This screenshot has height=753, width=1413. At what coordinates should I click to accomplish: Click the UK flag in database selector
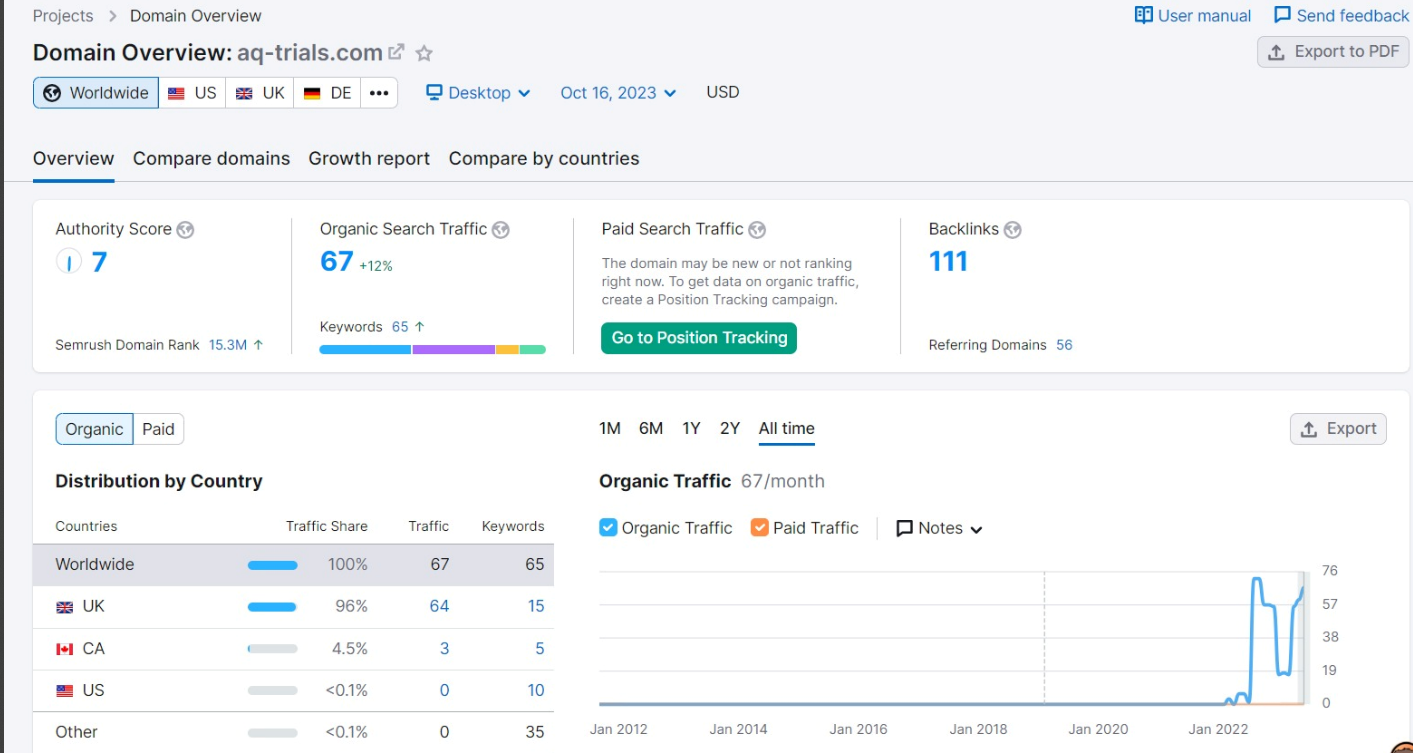point(244,93)
